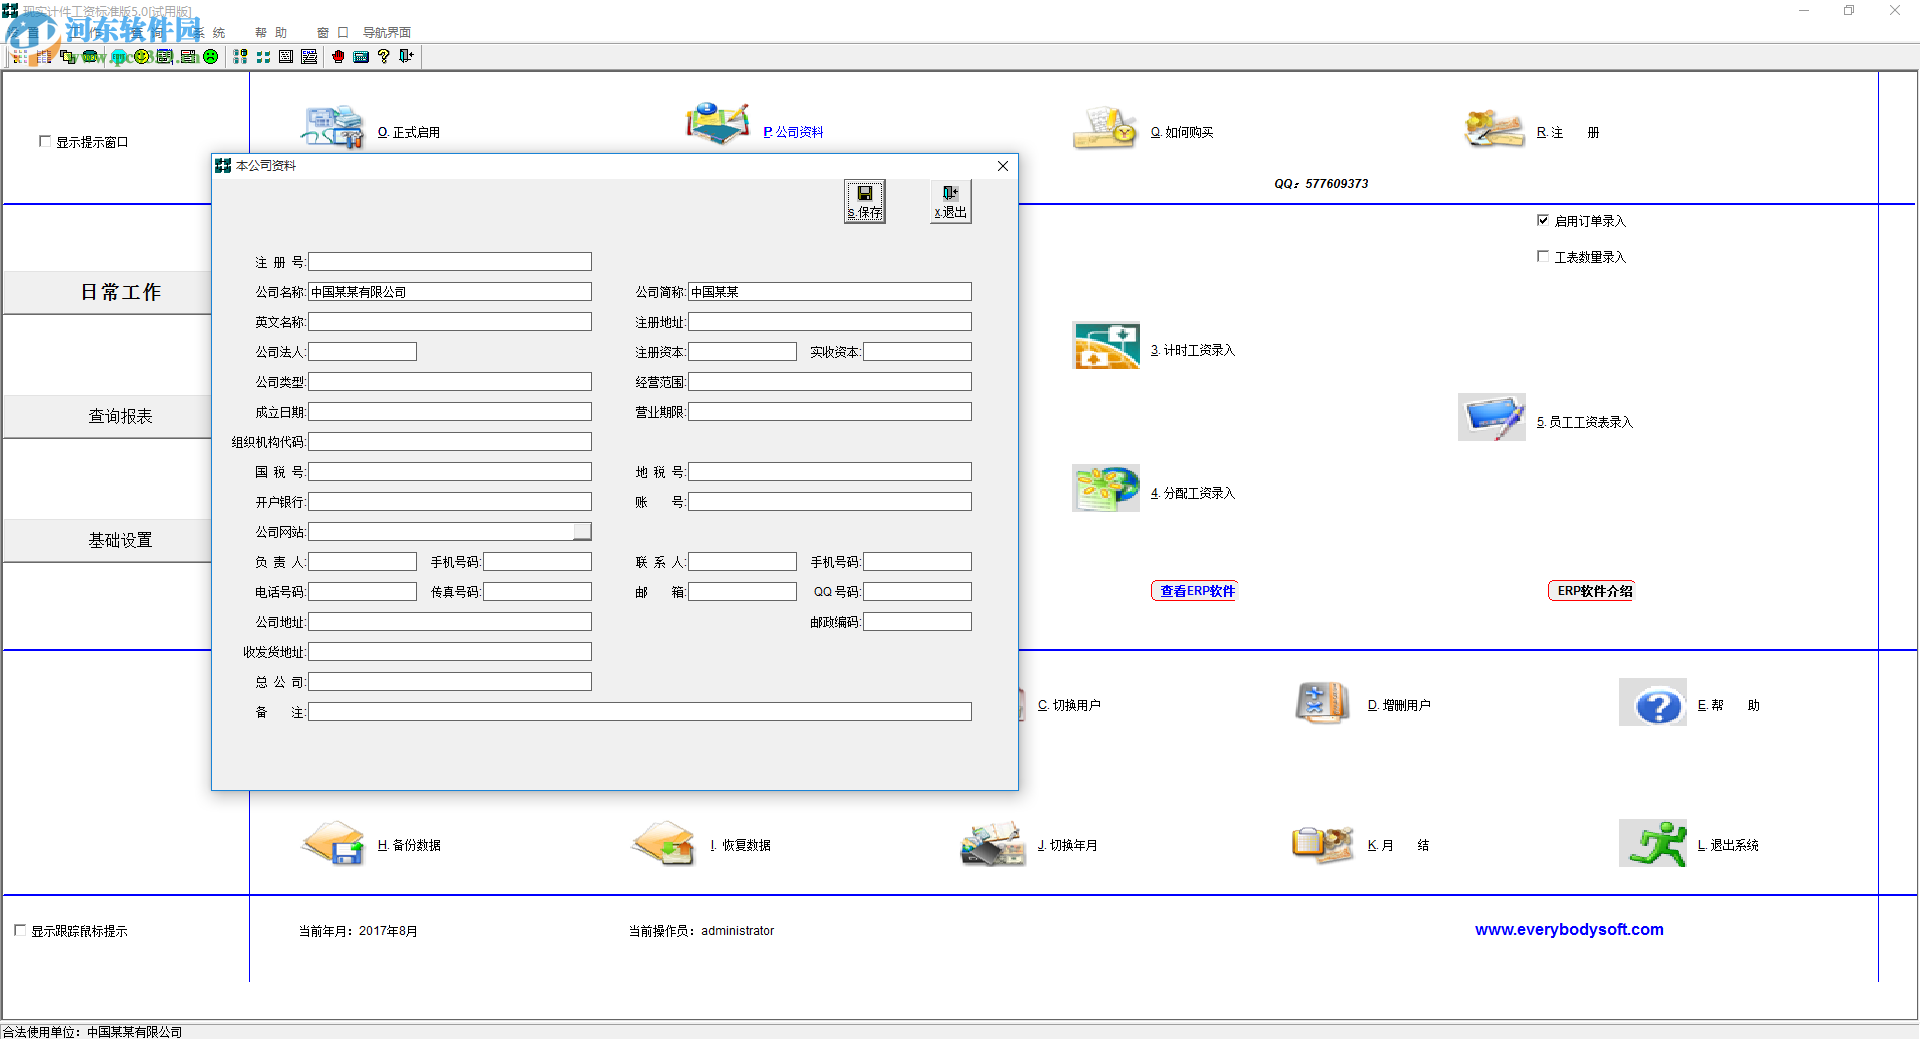Screen dimensions: 1920x1040
Task: Click the 备注 input field
Action: 640,712
